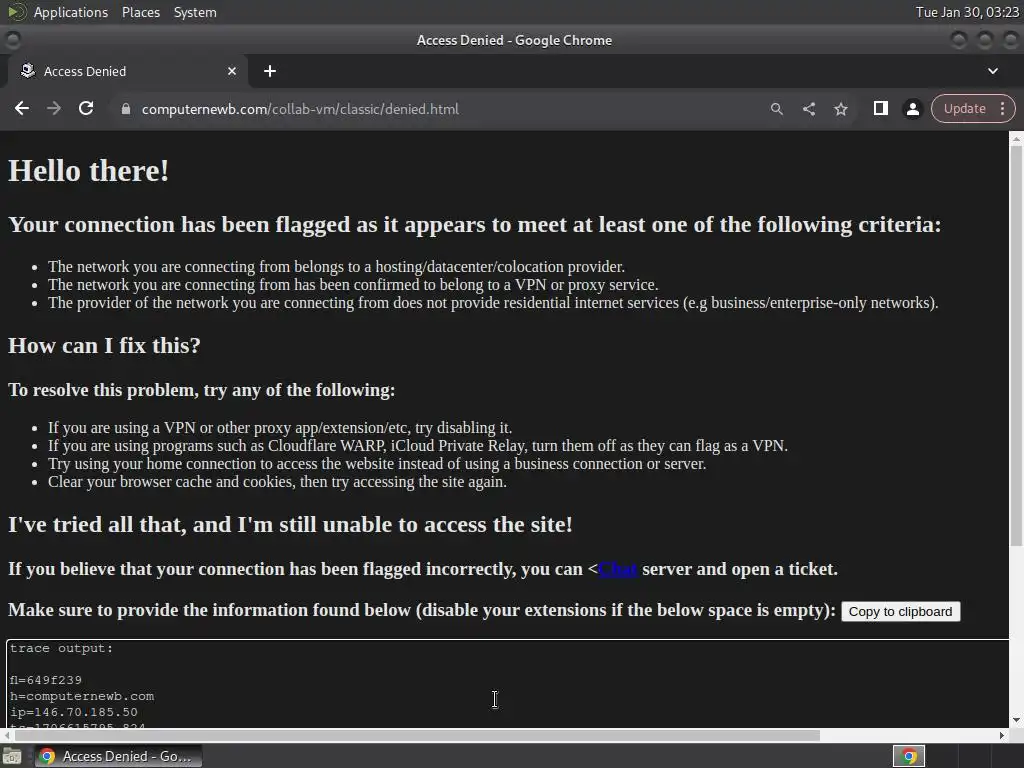Click the MATE logo icon beside Applications
This screenshot has height=768, width=1024.
pyautogui.click(x=17, y=12)
